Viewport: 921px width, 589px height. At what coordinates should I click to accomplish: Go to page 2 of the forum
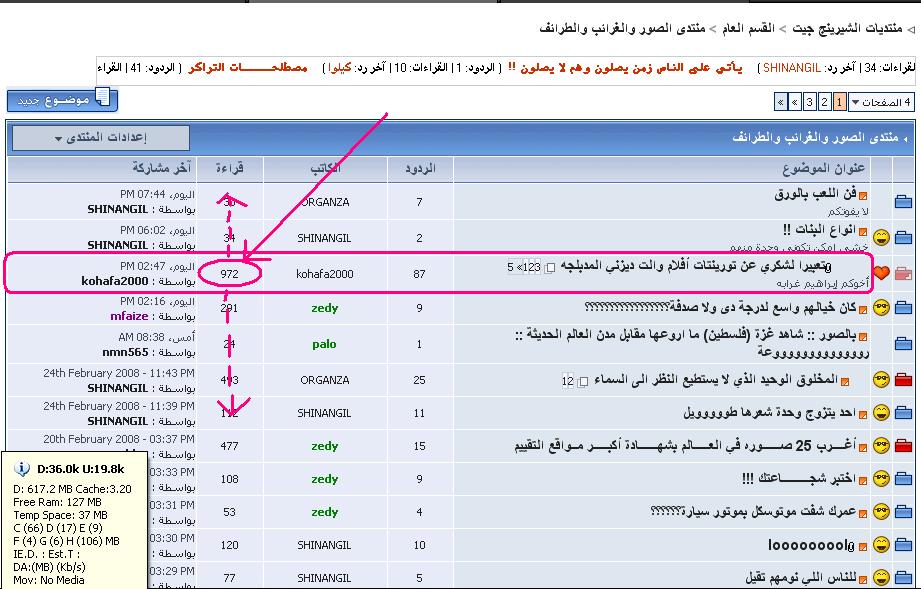coord(824,102)
